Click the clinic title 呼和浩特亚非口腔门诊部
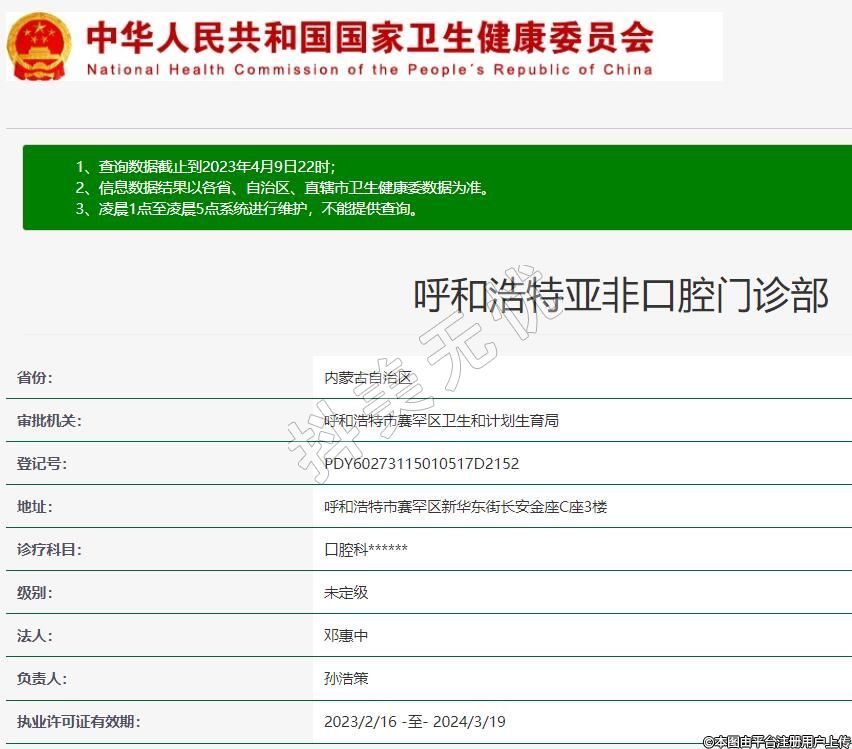Viewport: 852px width, 749px height. pos(621,295)
